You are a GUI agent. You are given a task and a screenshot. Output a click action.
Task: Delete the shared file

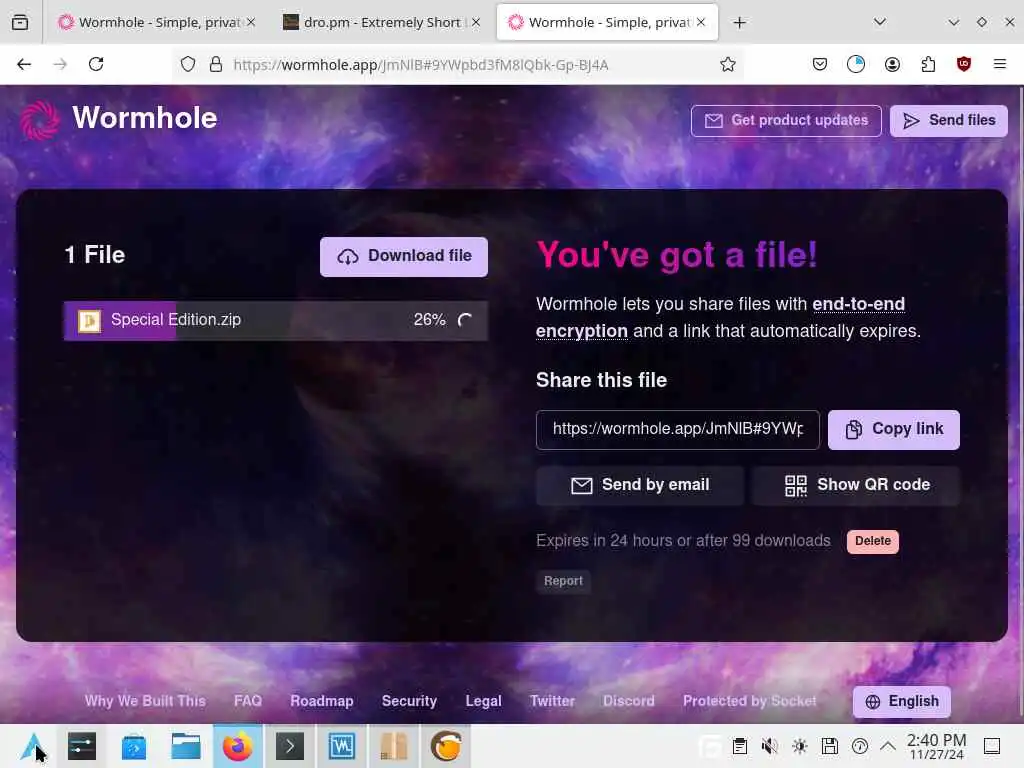872,541
